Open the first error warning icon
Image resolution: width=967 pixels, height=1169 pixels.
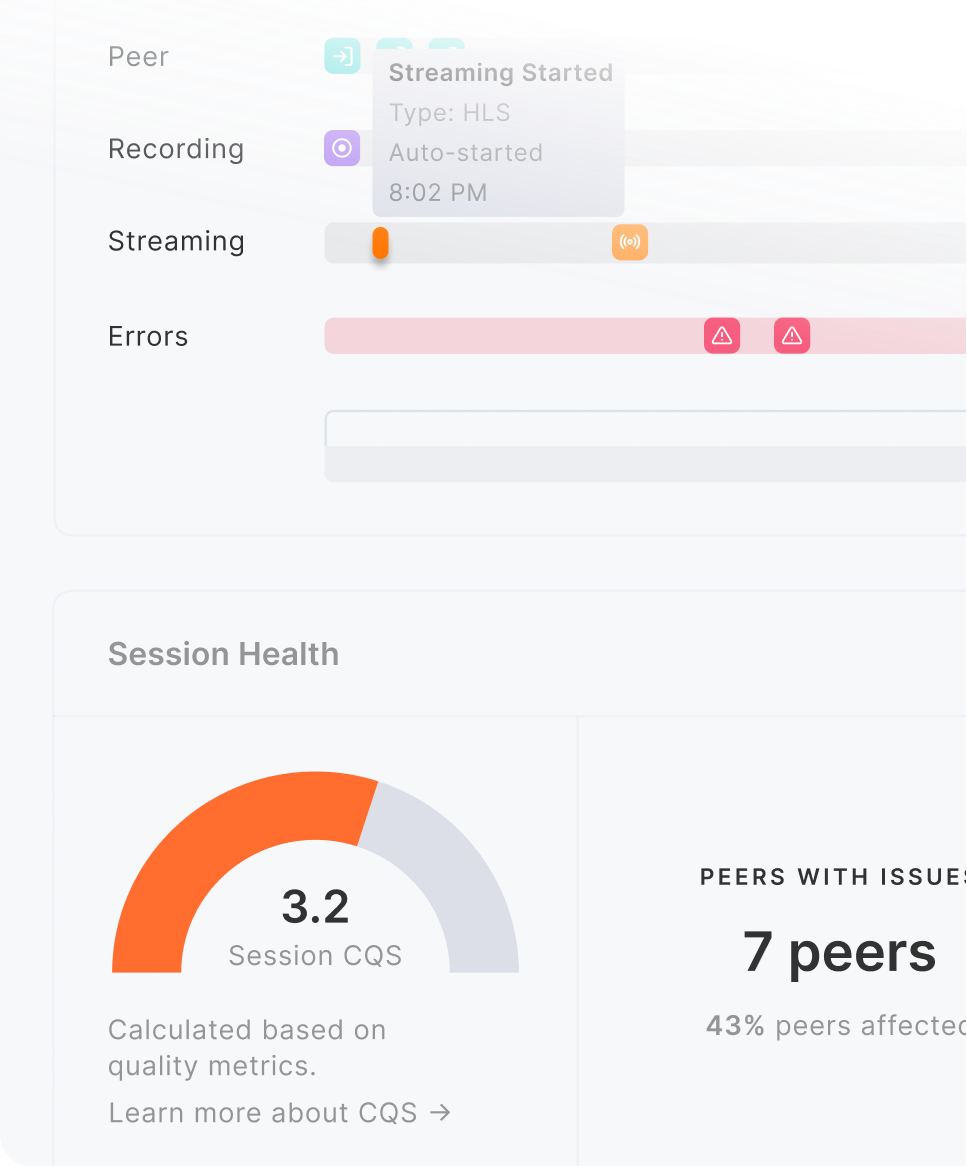tap(722, 336)
